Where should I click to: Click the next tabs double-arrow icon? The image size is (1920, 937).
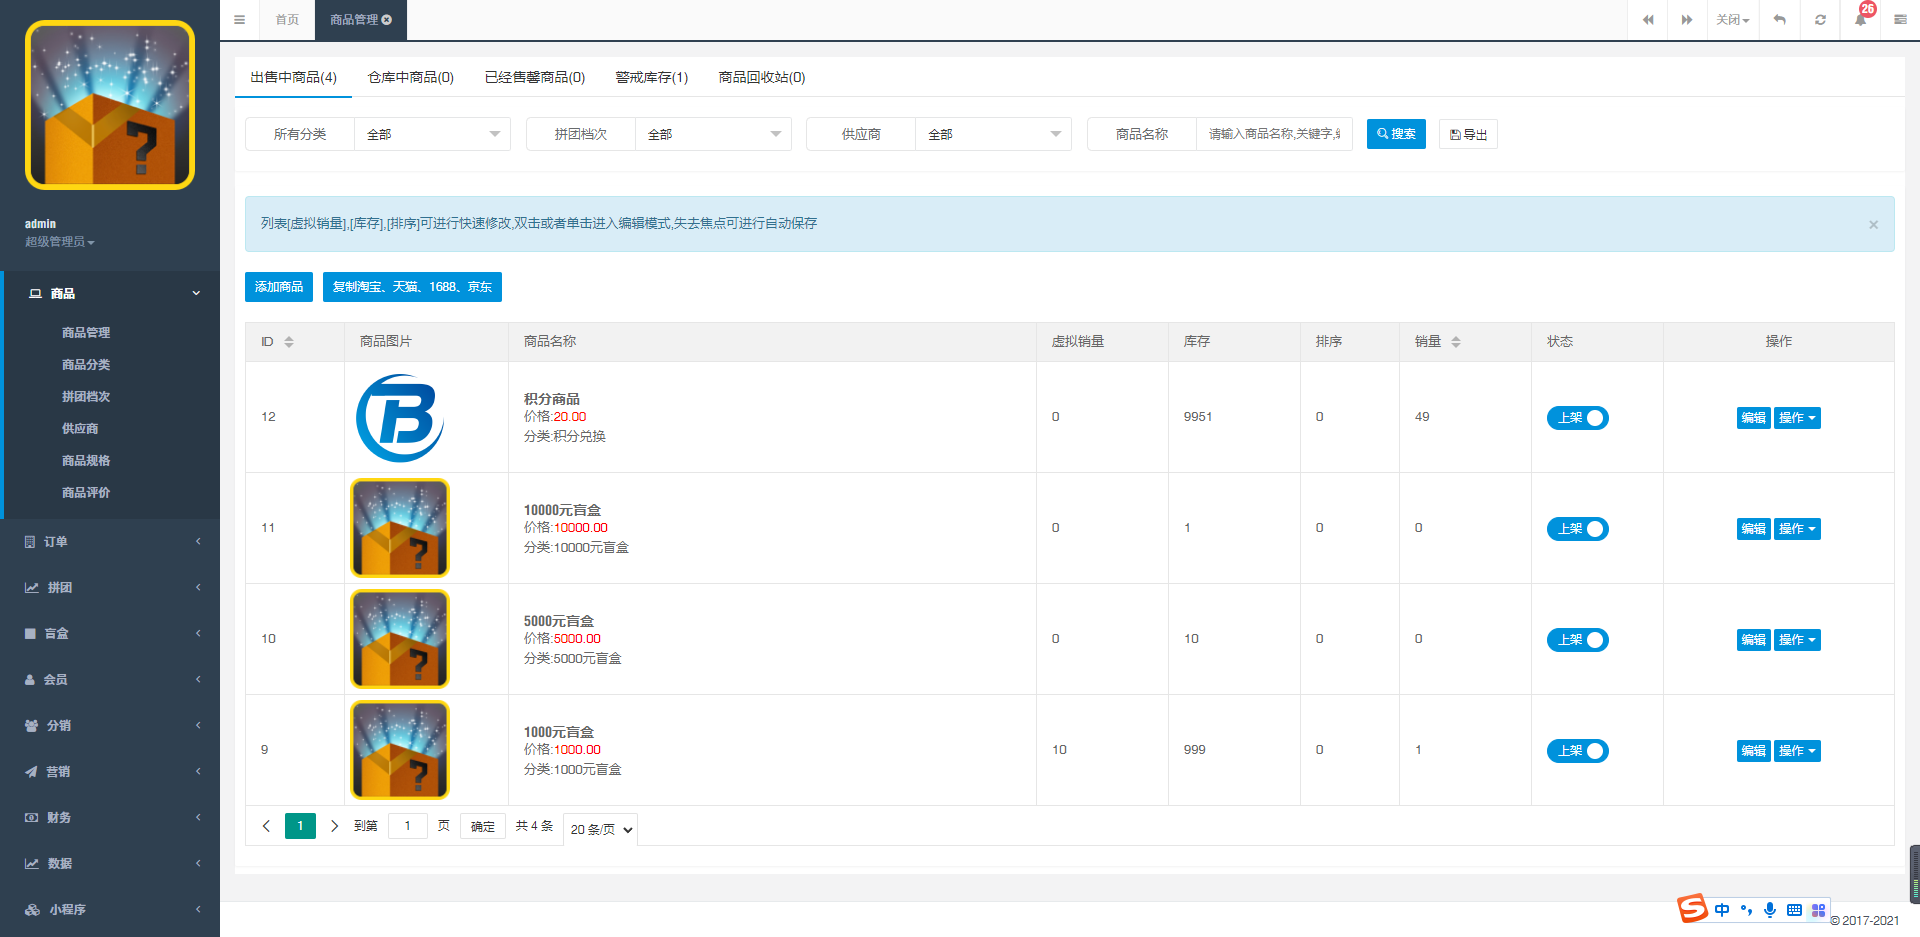[x=1687, y=20]
